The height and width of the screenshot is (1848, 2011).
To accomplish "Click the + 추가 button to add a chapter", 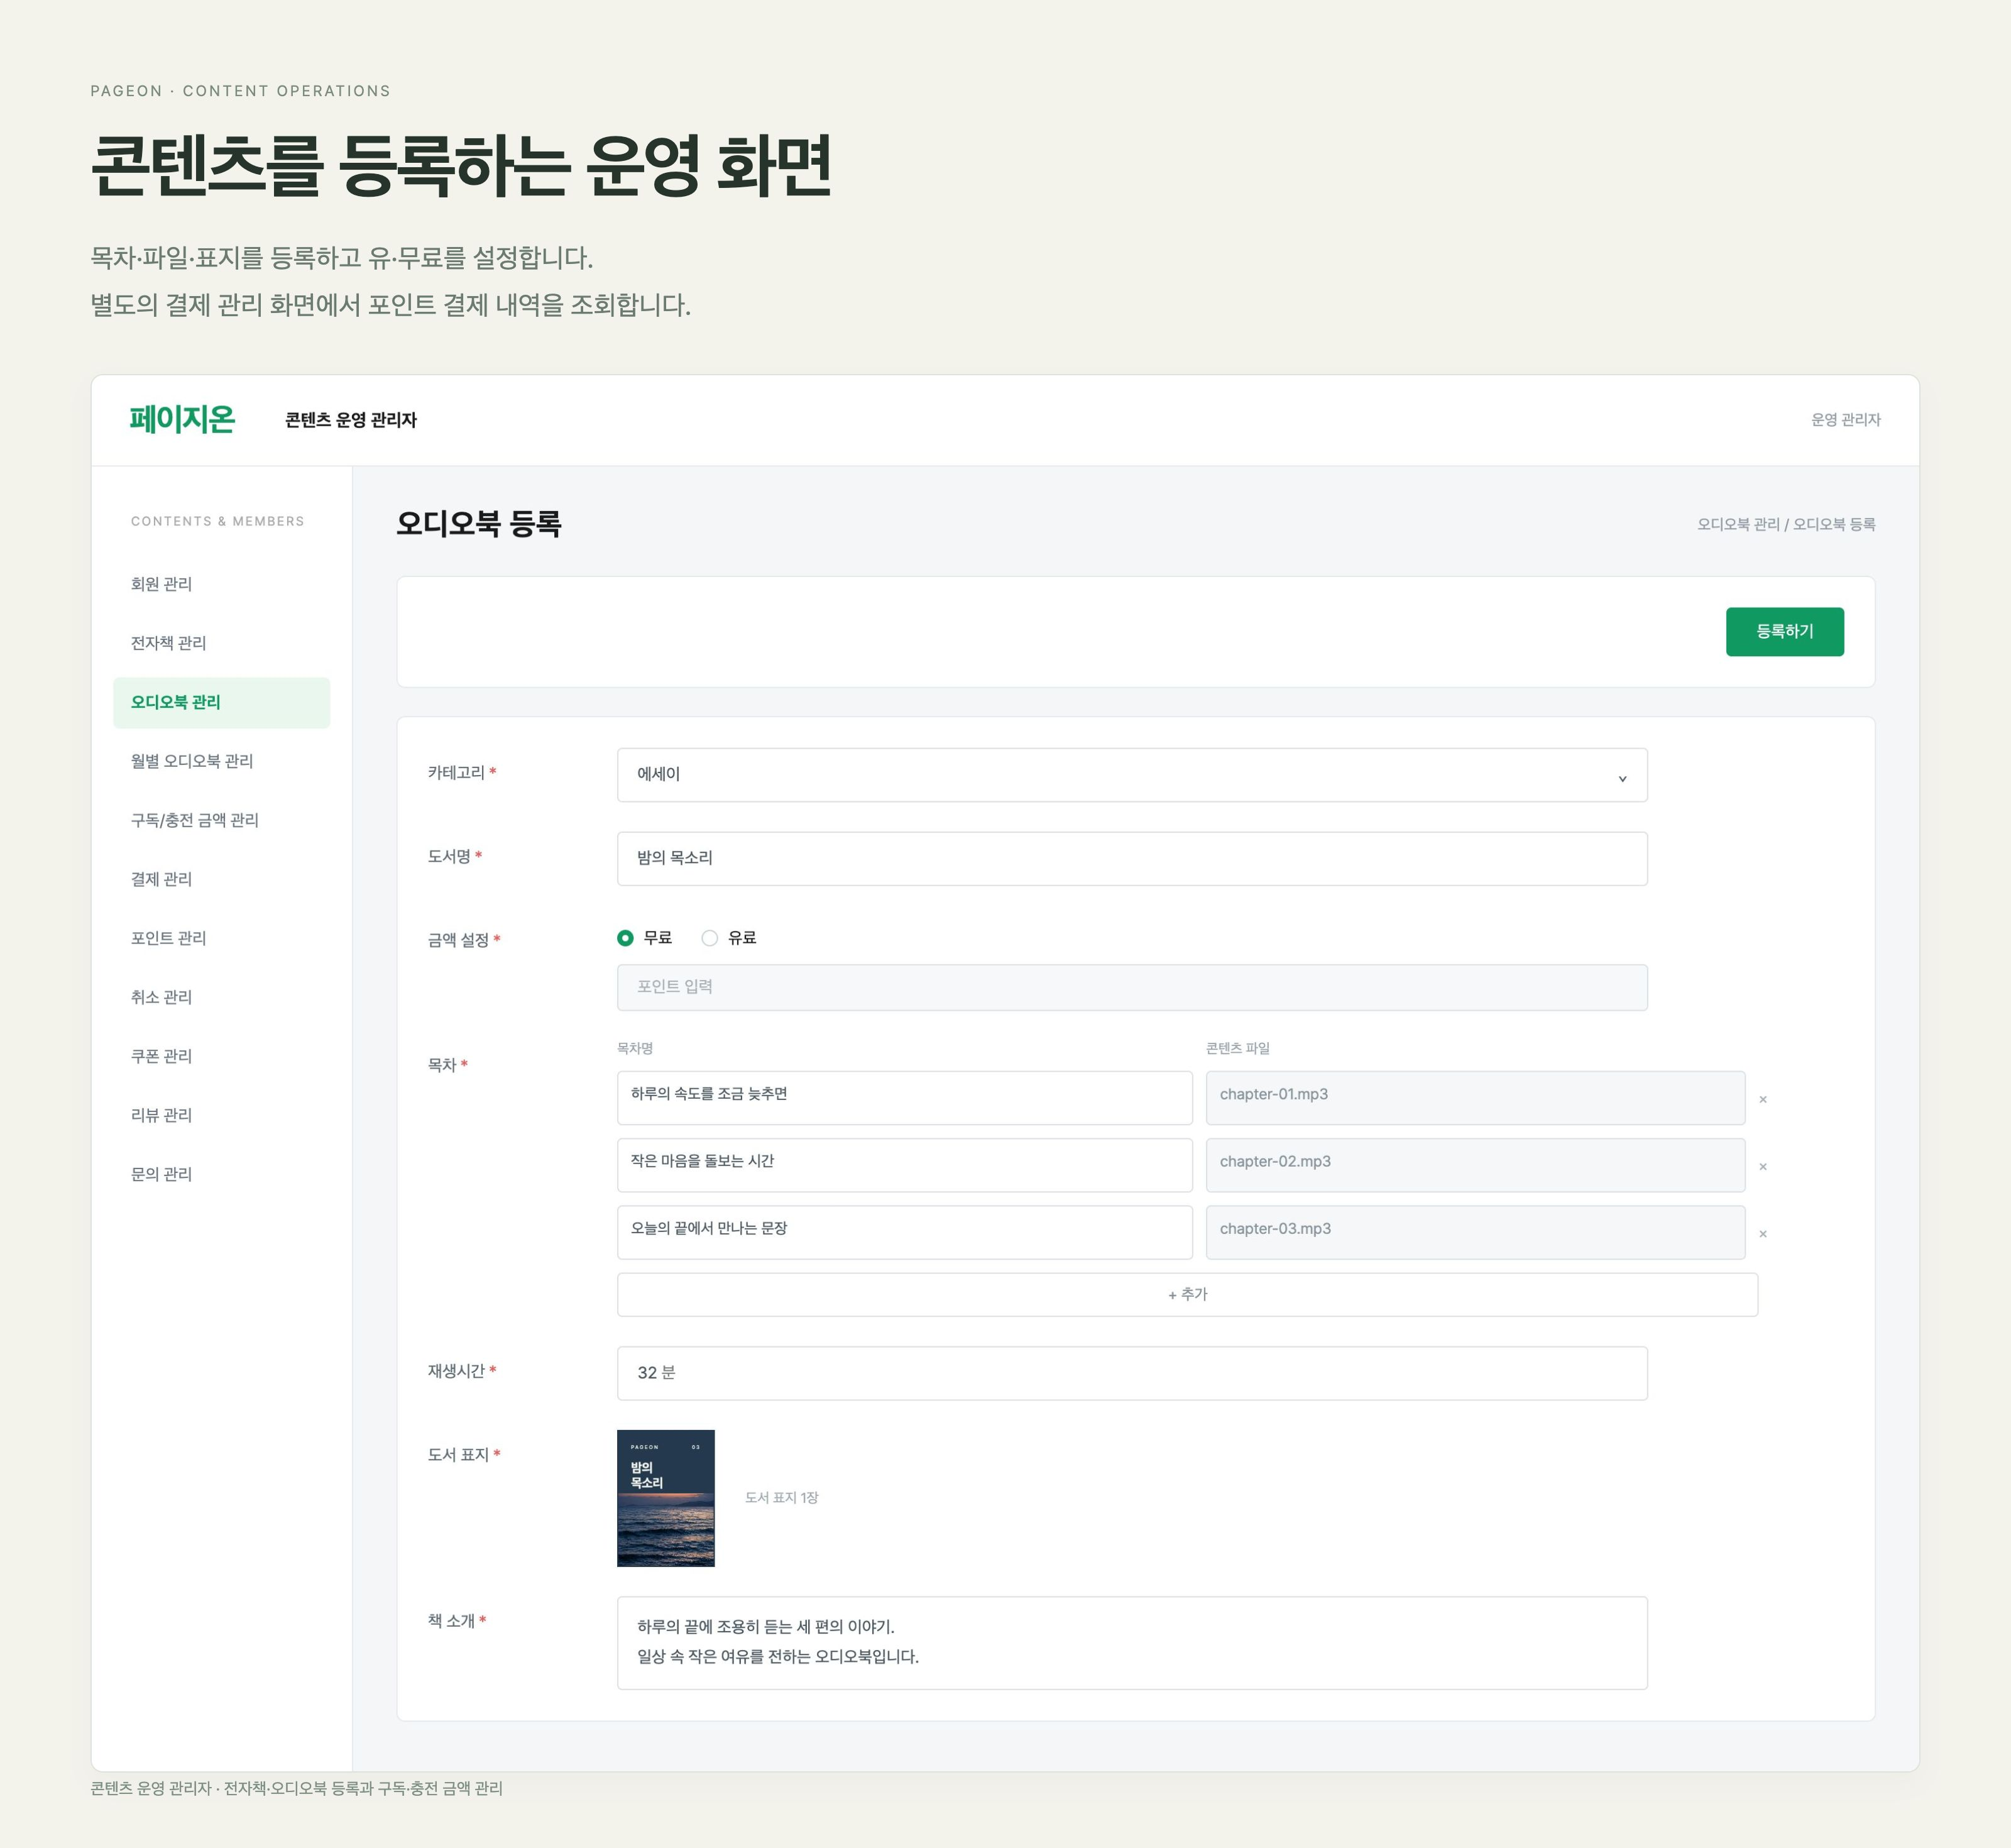I will pyautogui.click(x=1187, y=1294).
